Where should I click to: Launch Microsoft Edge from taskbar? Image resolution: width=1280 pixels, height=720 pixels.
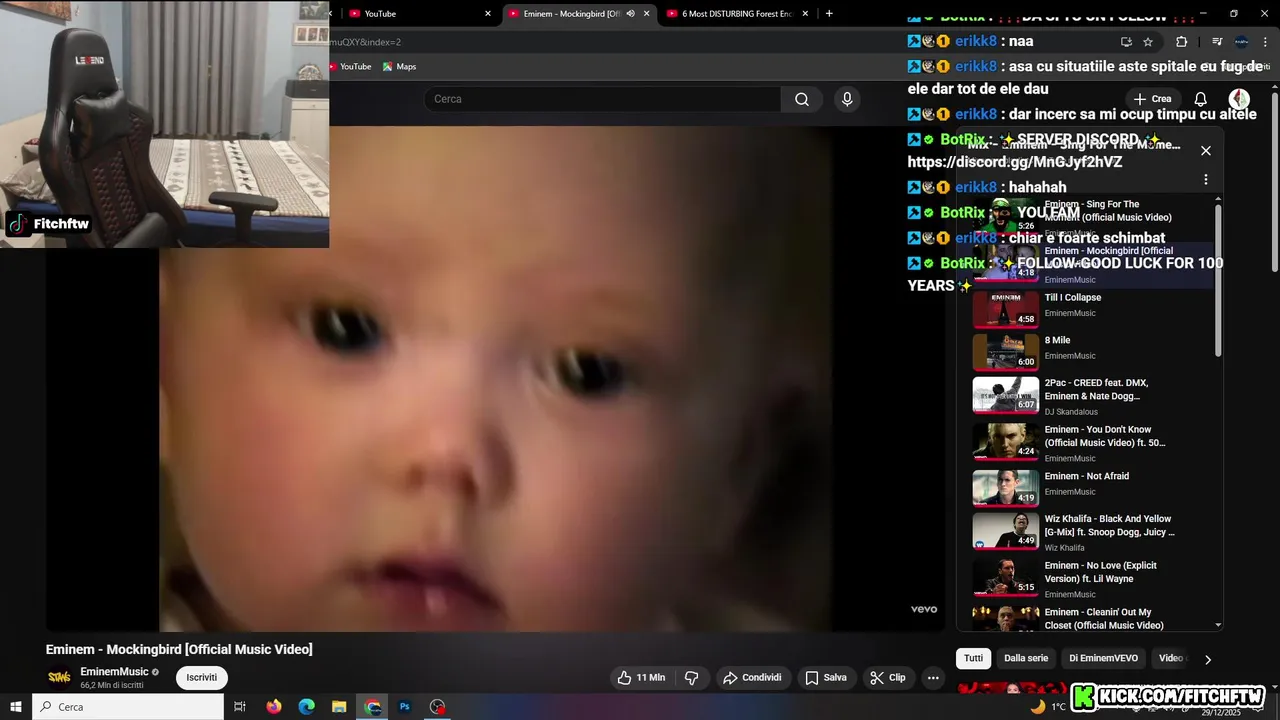307,707
